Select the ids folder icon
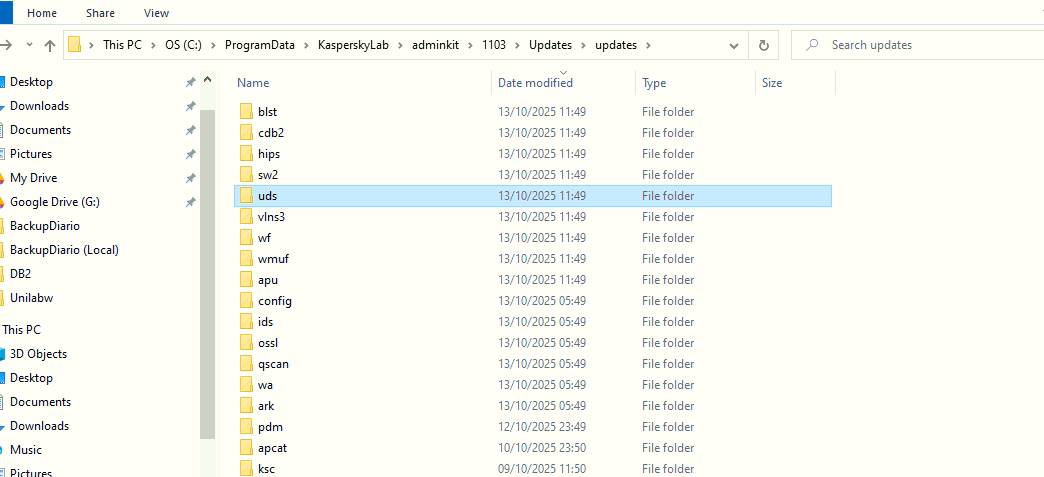 pos(246,322)
